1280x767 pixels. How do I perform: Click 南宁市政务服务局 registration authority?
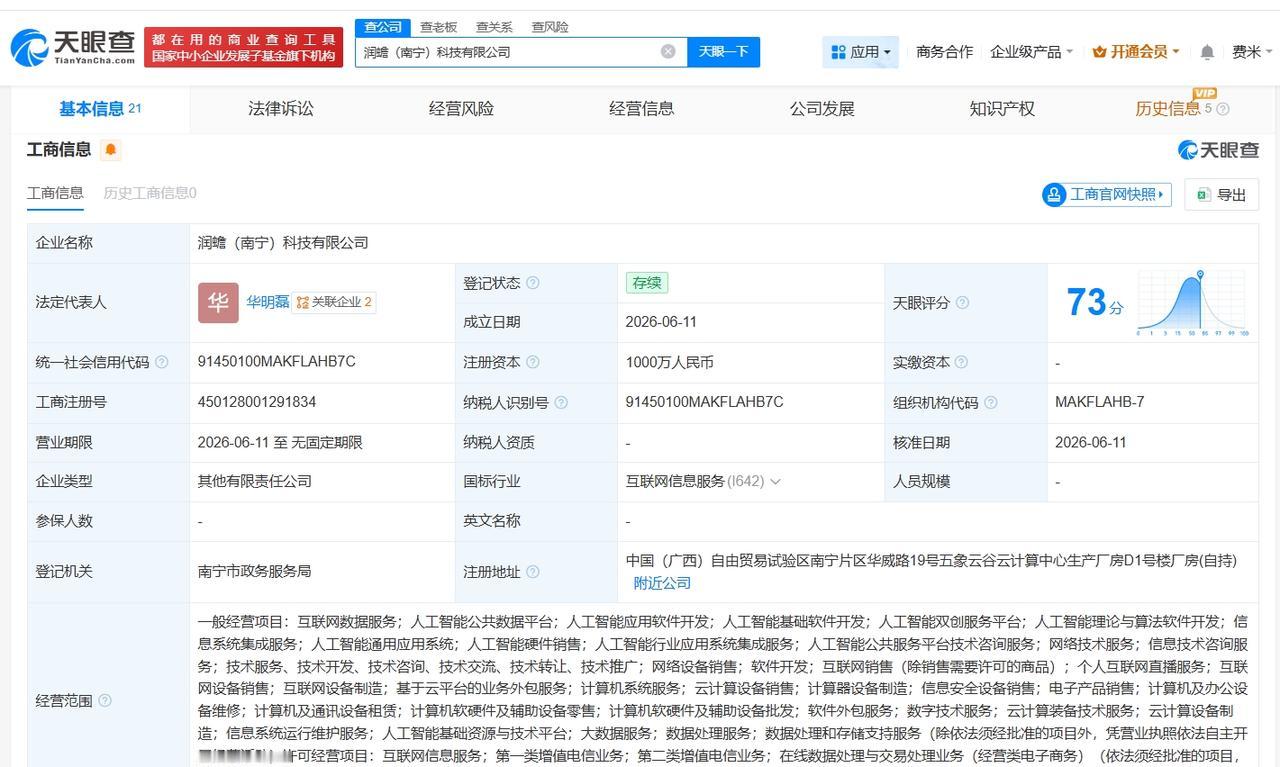point(254,572)
